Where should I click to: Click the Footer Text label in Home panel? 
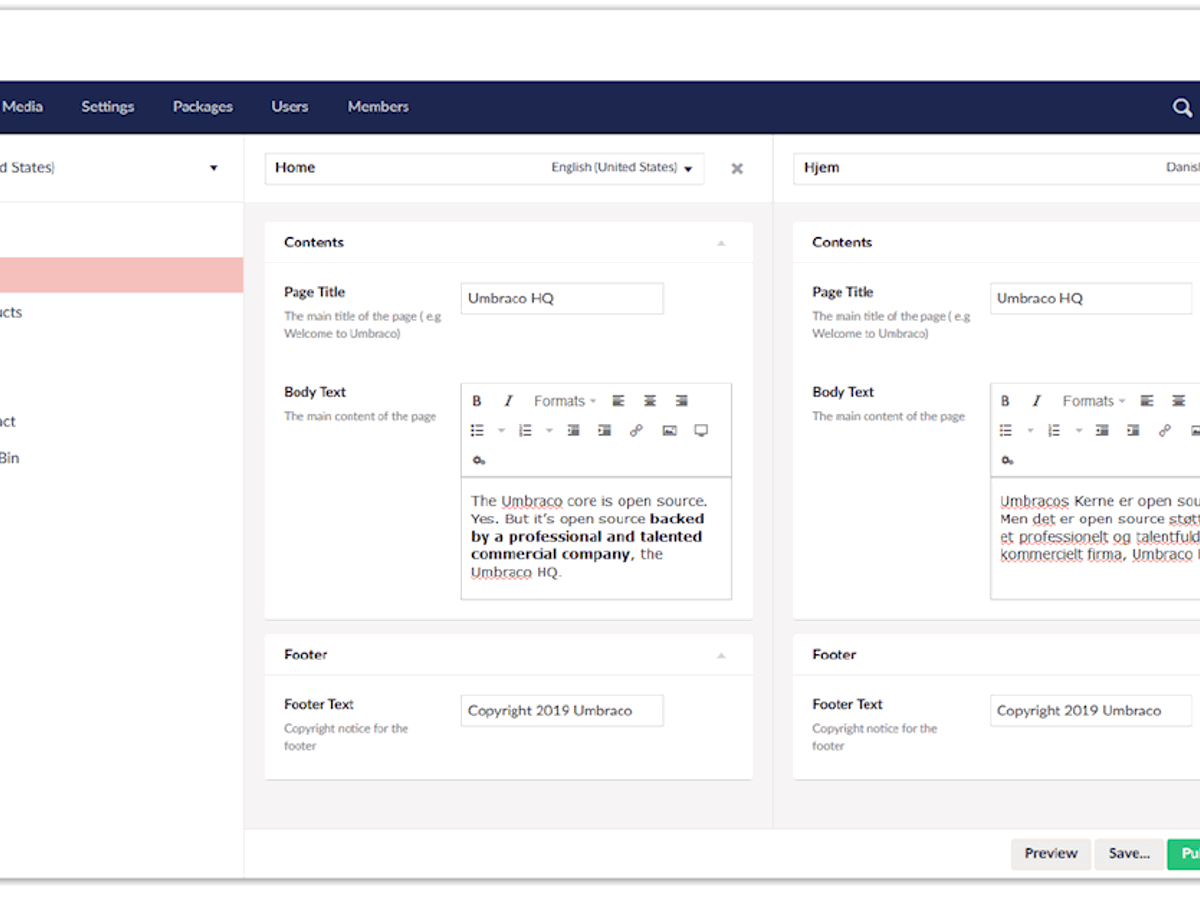pos(319,704)
